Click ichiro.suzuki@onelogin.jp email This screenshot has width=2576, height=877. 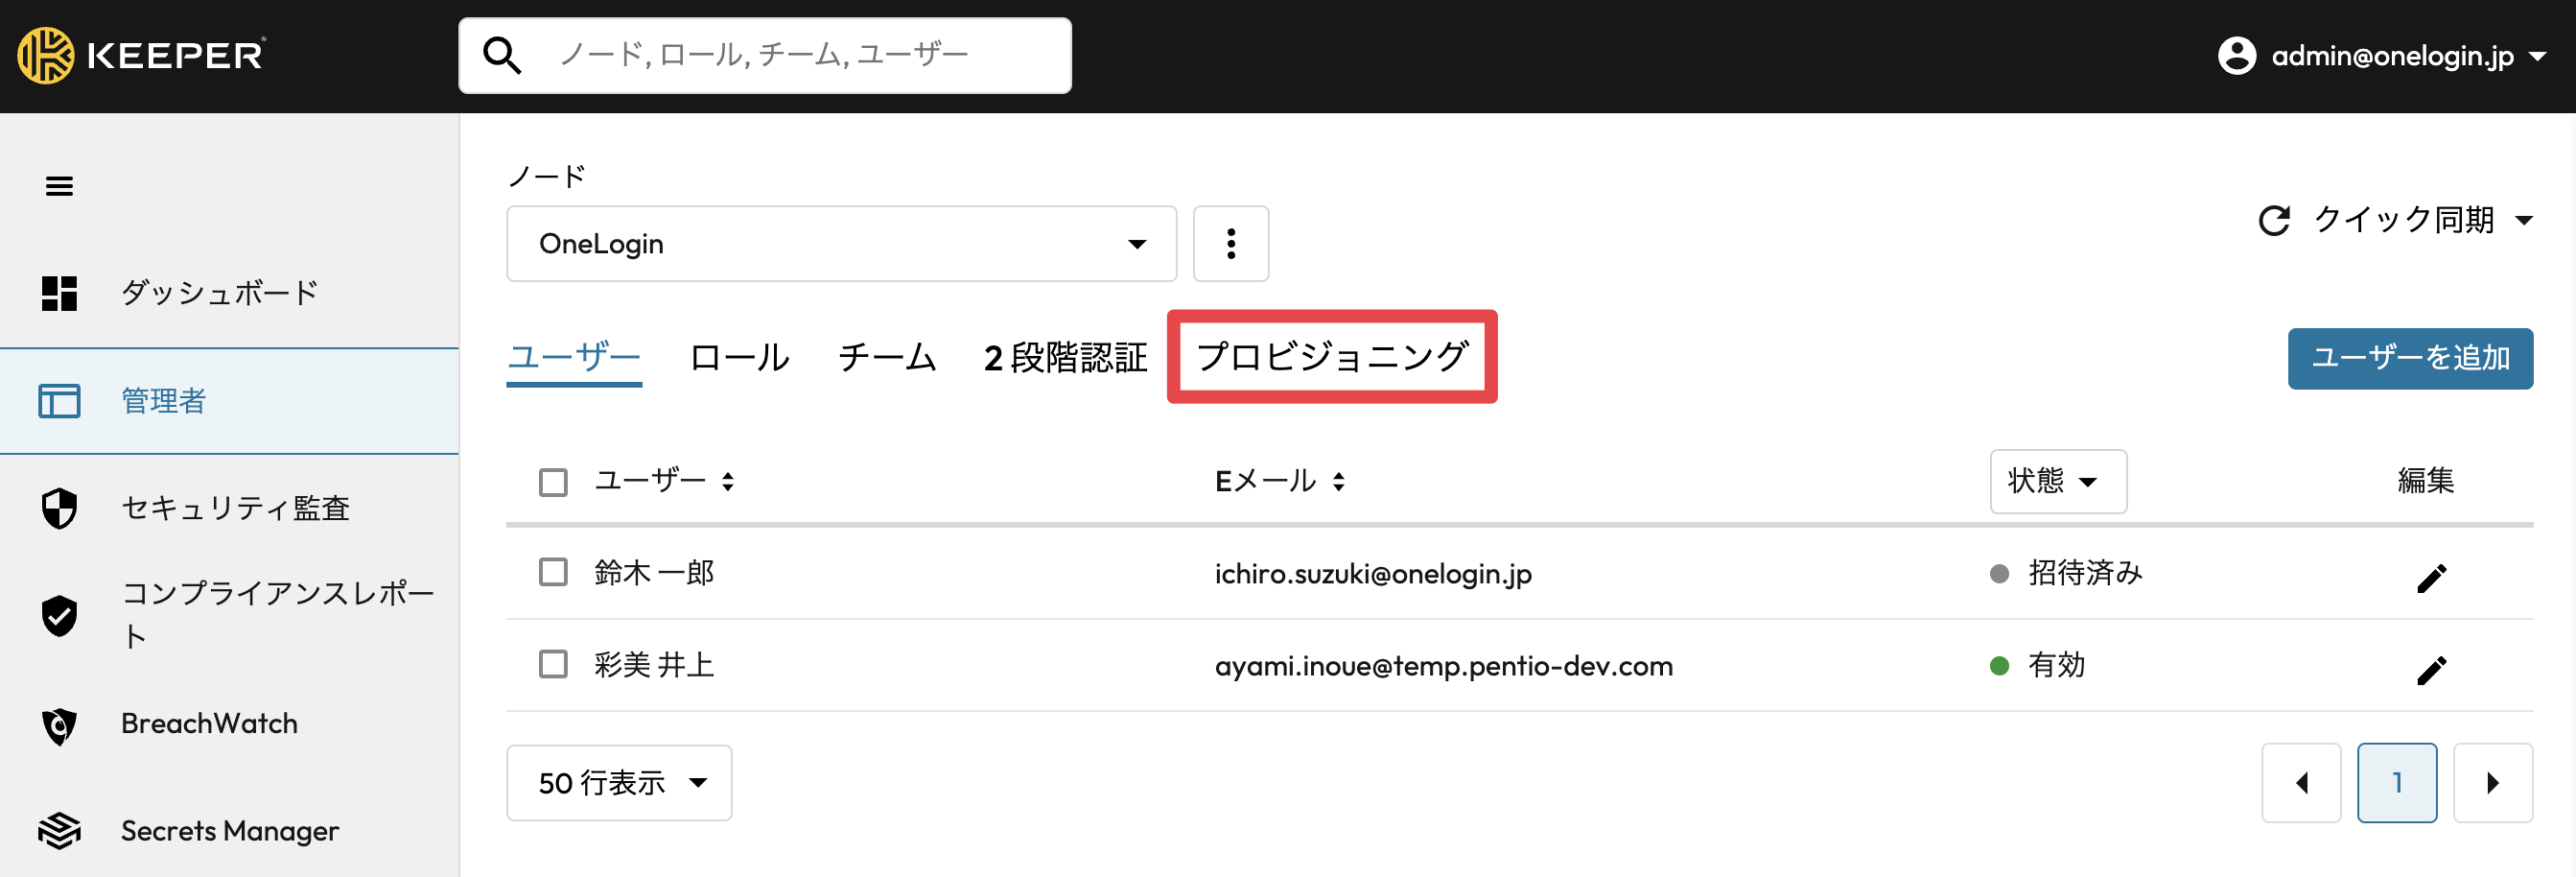pyautogui.click(x=1373, y=574)
